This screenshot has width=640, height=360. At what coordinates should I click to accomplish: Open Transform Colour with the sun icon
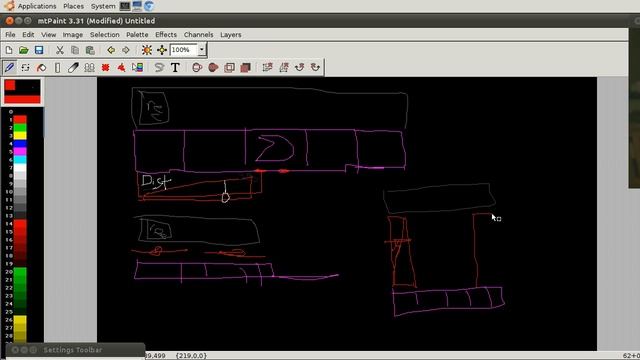[147, 50]
